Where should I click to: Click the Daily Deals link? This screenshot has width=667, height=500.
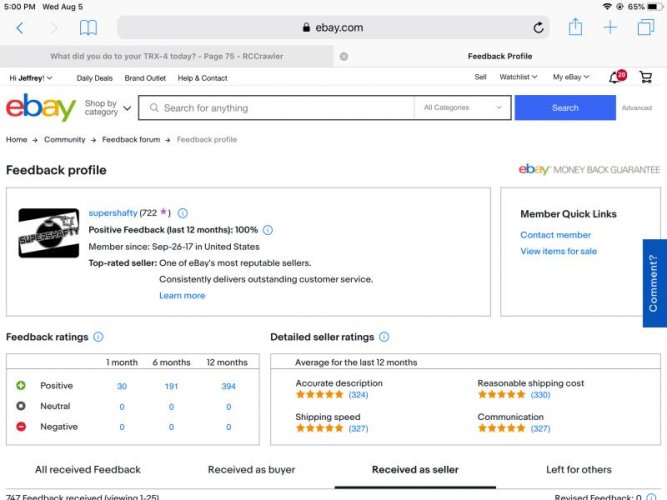(94, 78)
